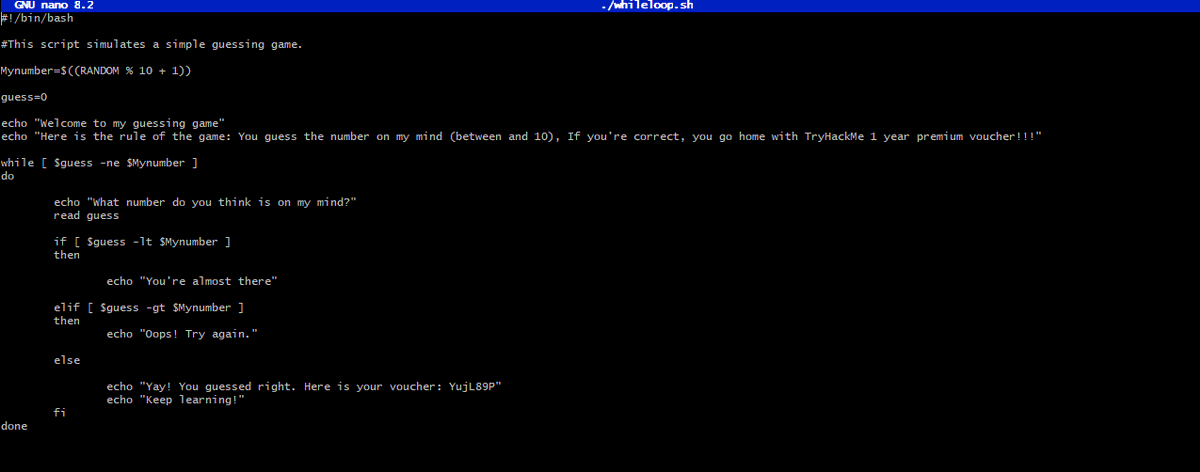Click the 'read guess' line
1200x472 pixels.
coord(86,215)
